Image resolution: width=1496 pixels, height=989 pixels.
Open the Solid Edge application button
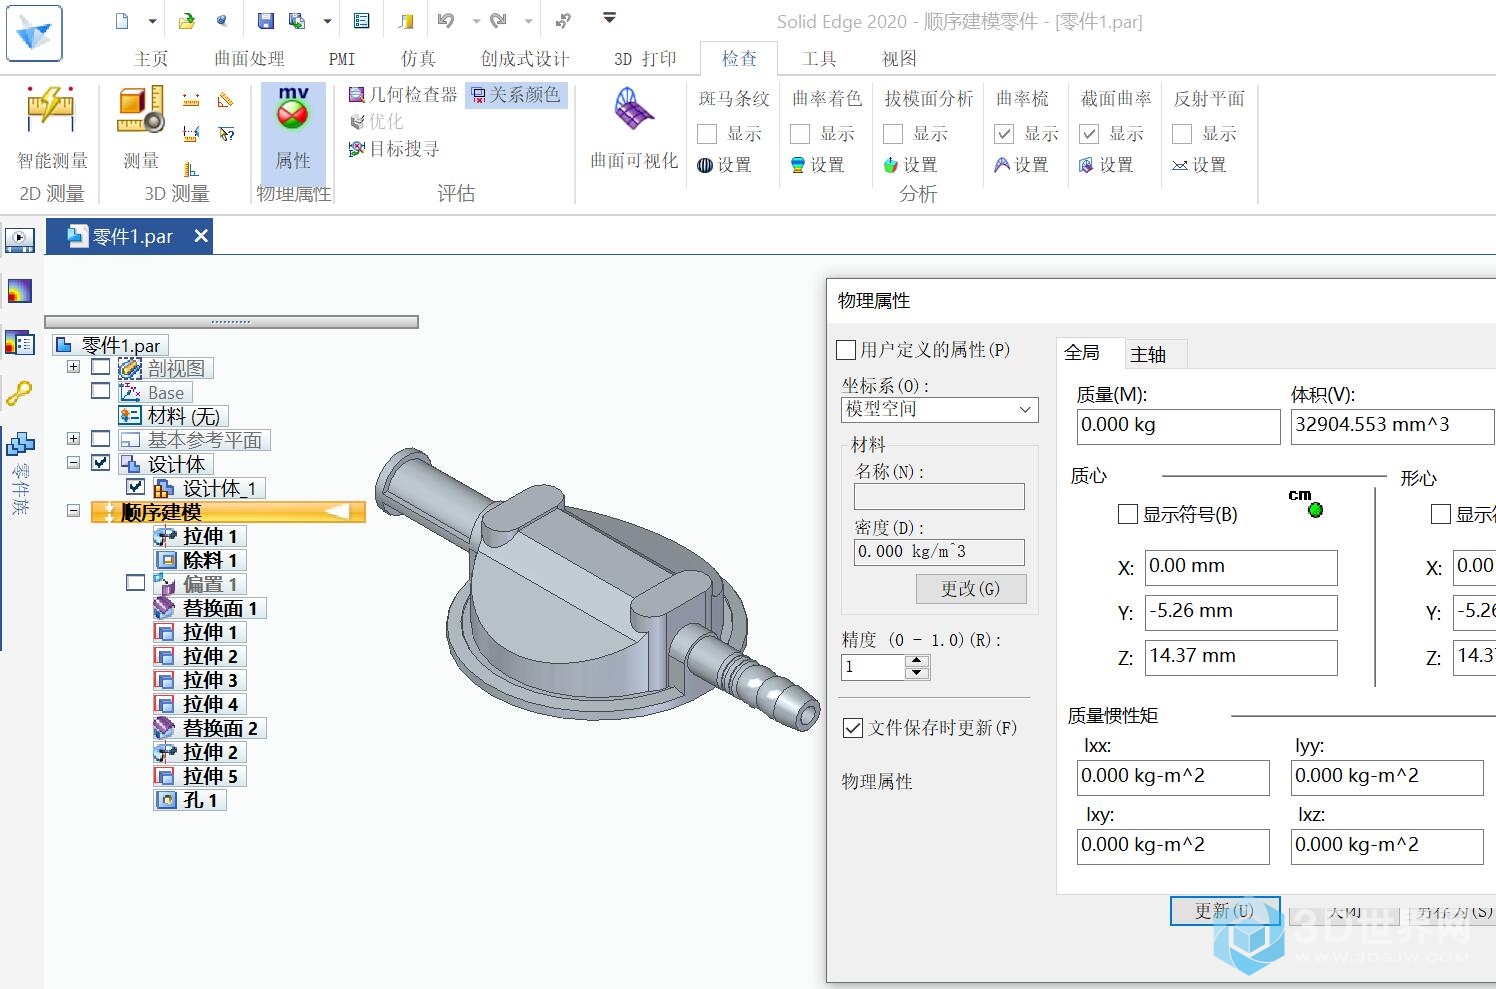click(x=34, y=32)
